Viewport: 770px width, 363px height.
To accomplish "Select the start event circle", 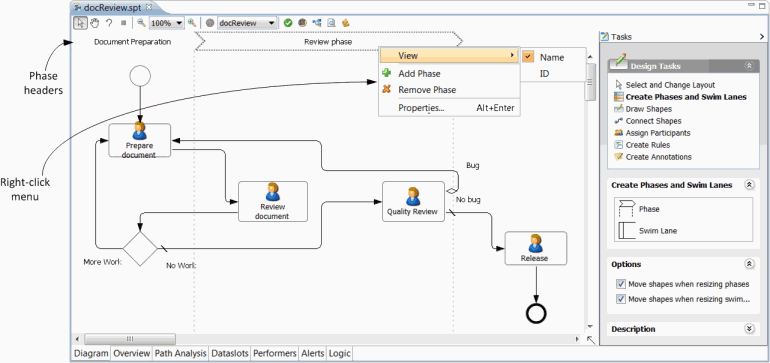I will (x=140, y=76).
